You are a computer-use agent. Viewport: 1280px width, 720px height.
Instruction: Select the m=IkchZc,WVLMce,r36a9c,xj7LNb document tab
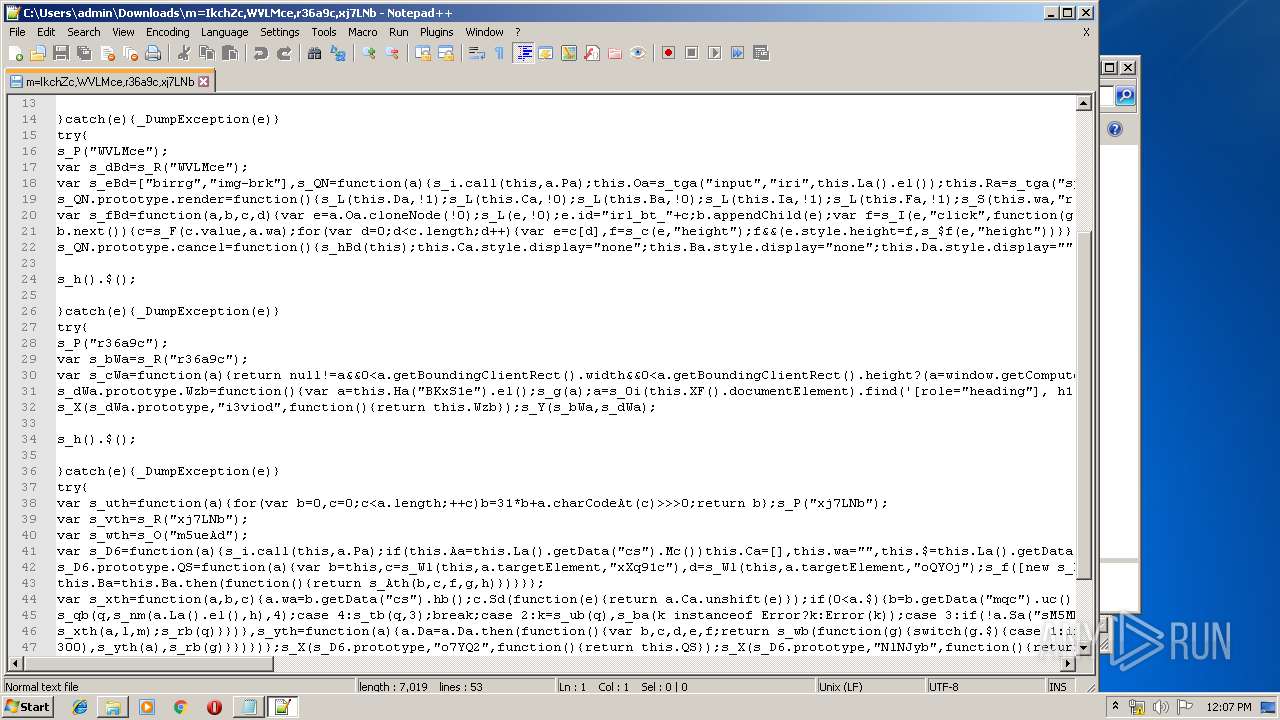coord(110,82)
